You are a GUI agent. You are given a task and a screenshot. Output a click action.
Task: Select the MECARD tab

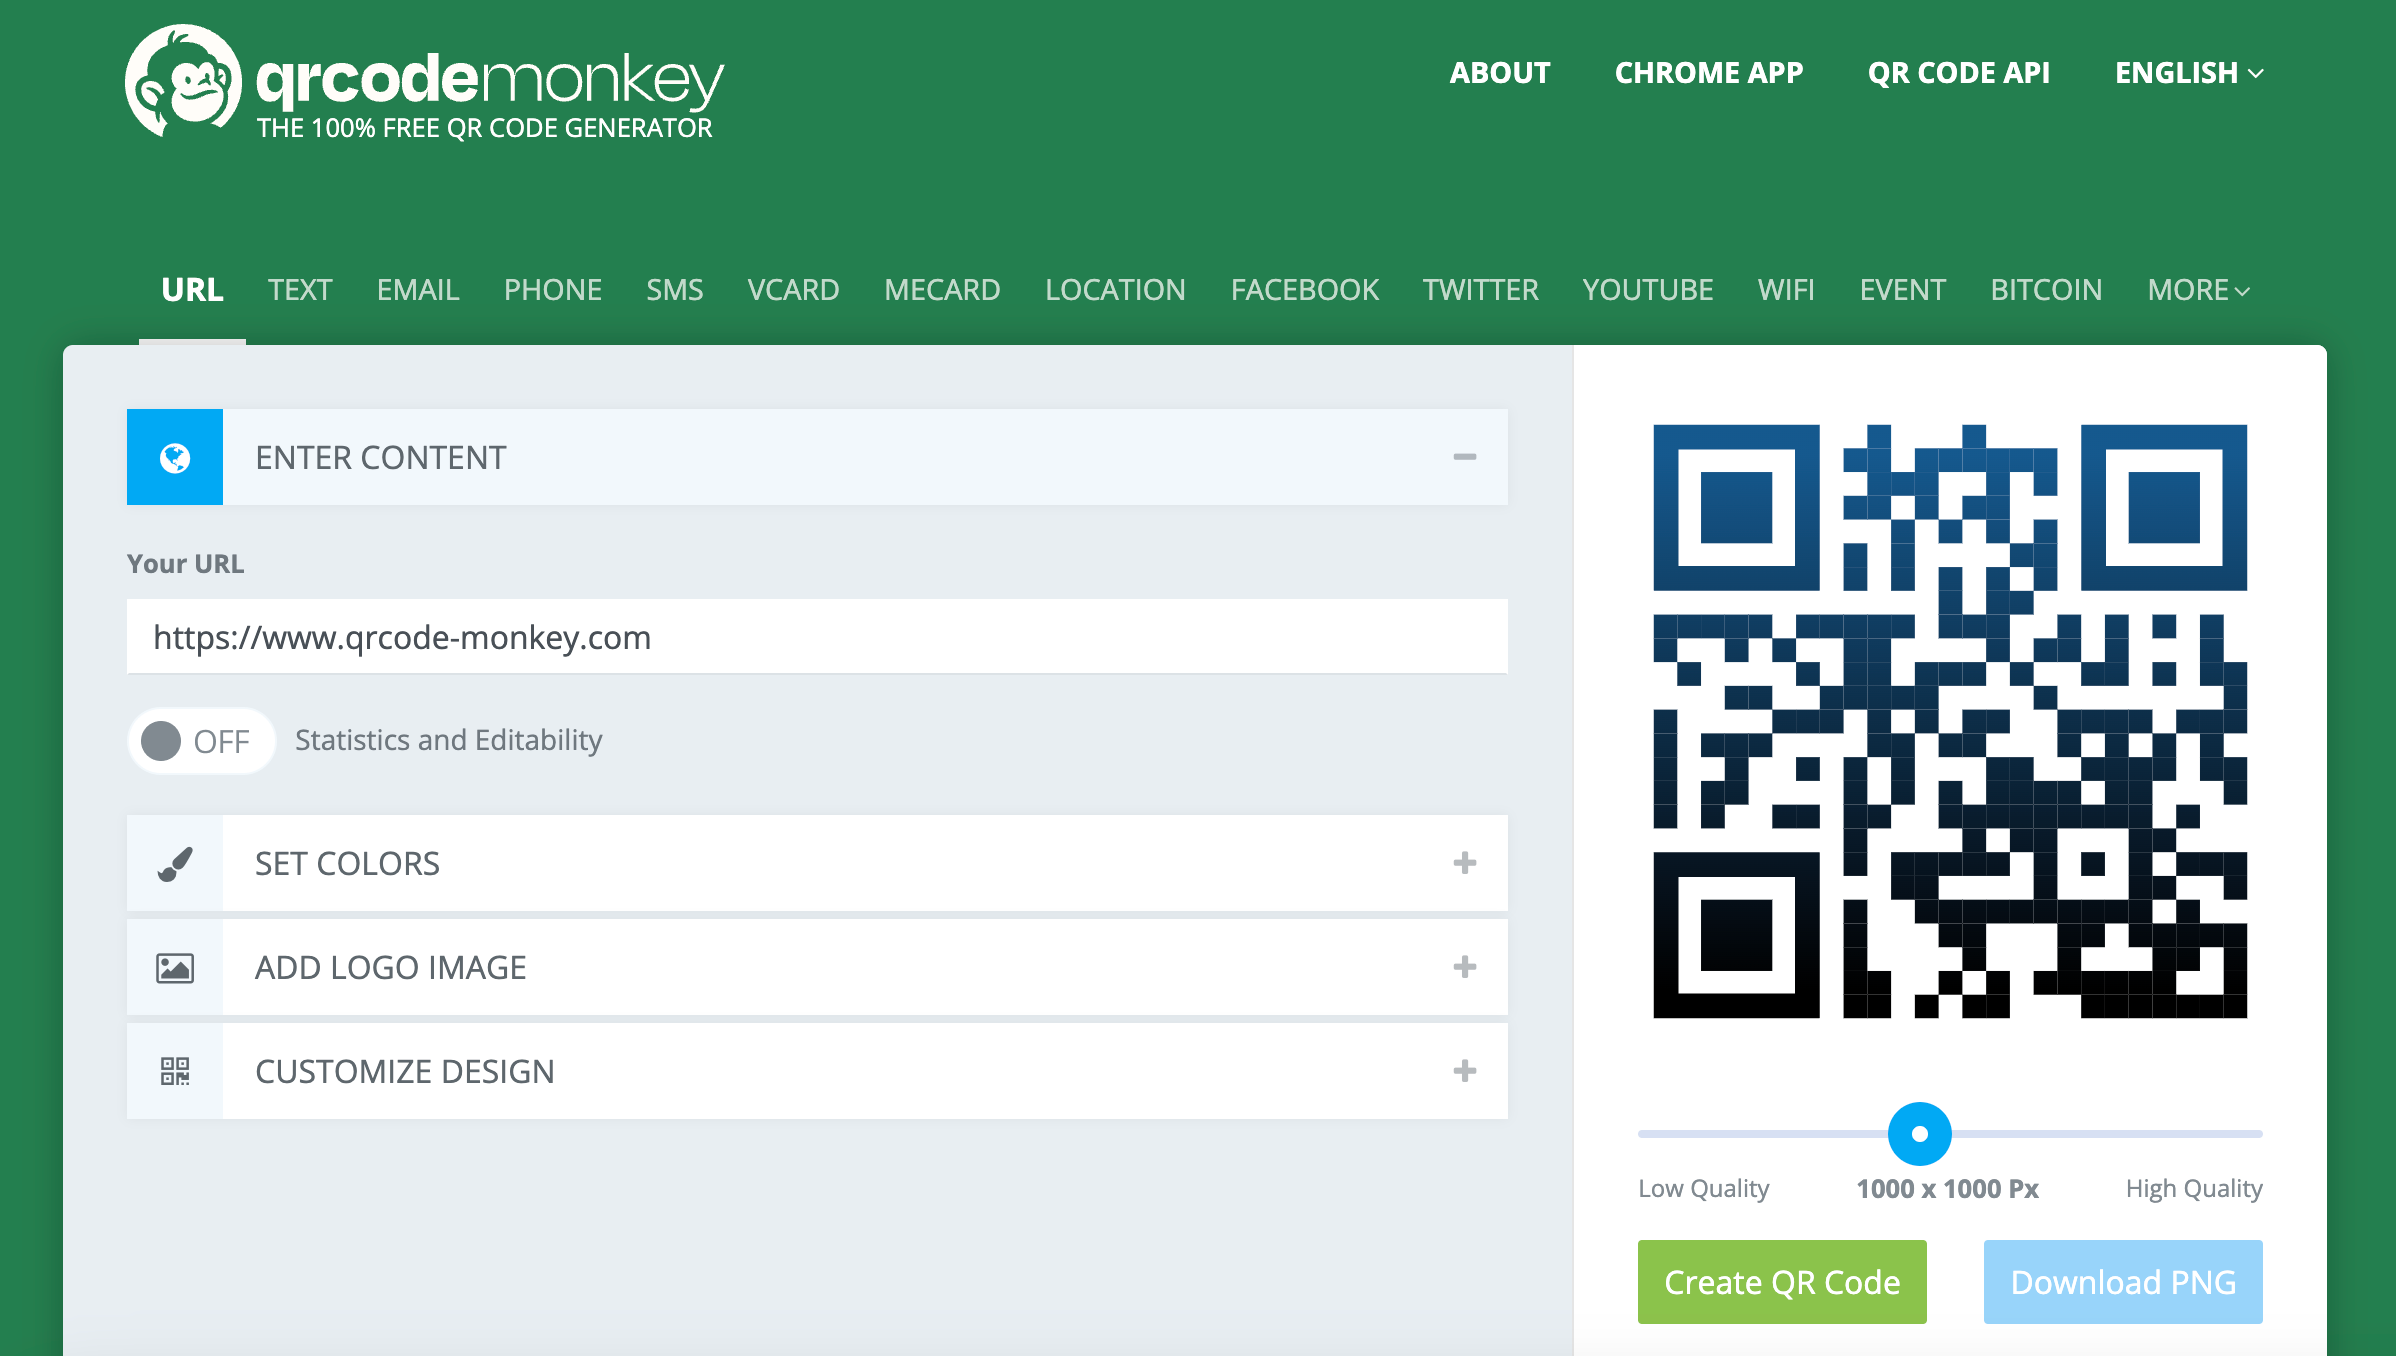click(x=942, y=290)
